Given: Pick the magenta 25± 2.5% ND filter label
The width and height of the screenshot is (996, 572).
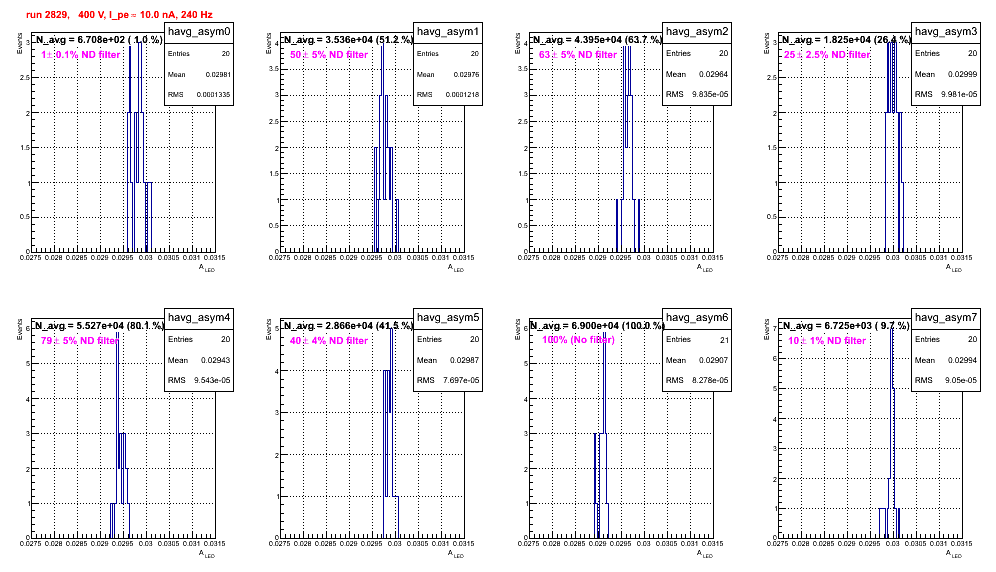Looking at the screenshot, I should coord(827,55).
